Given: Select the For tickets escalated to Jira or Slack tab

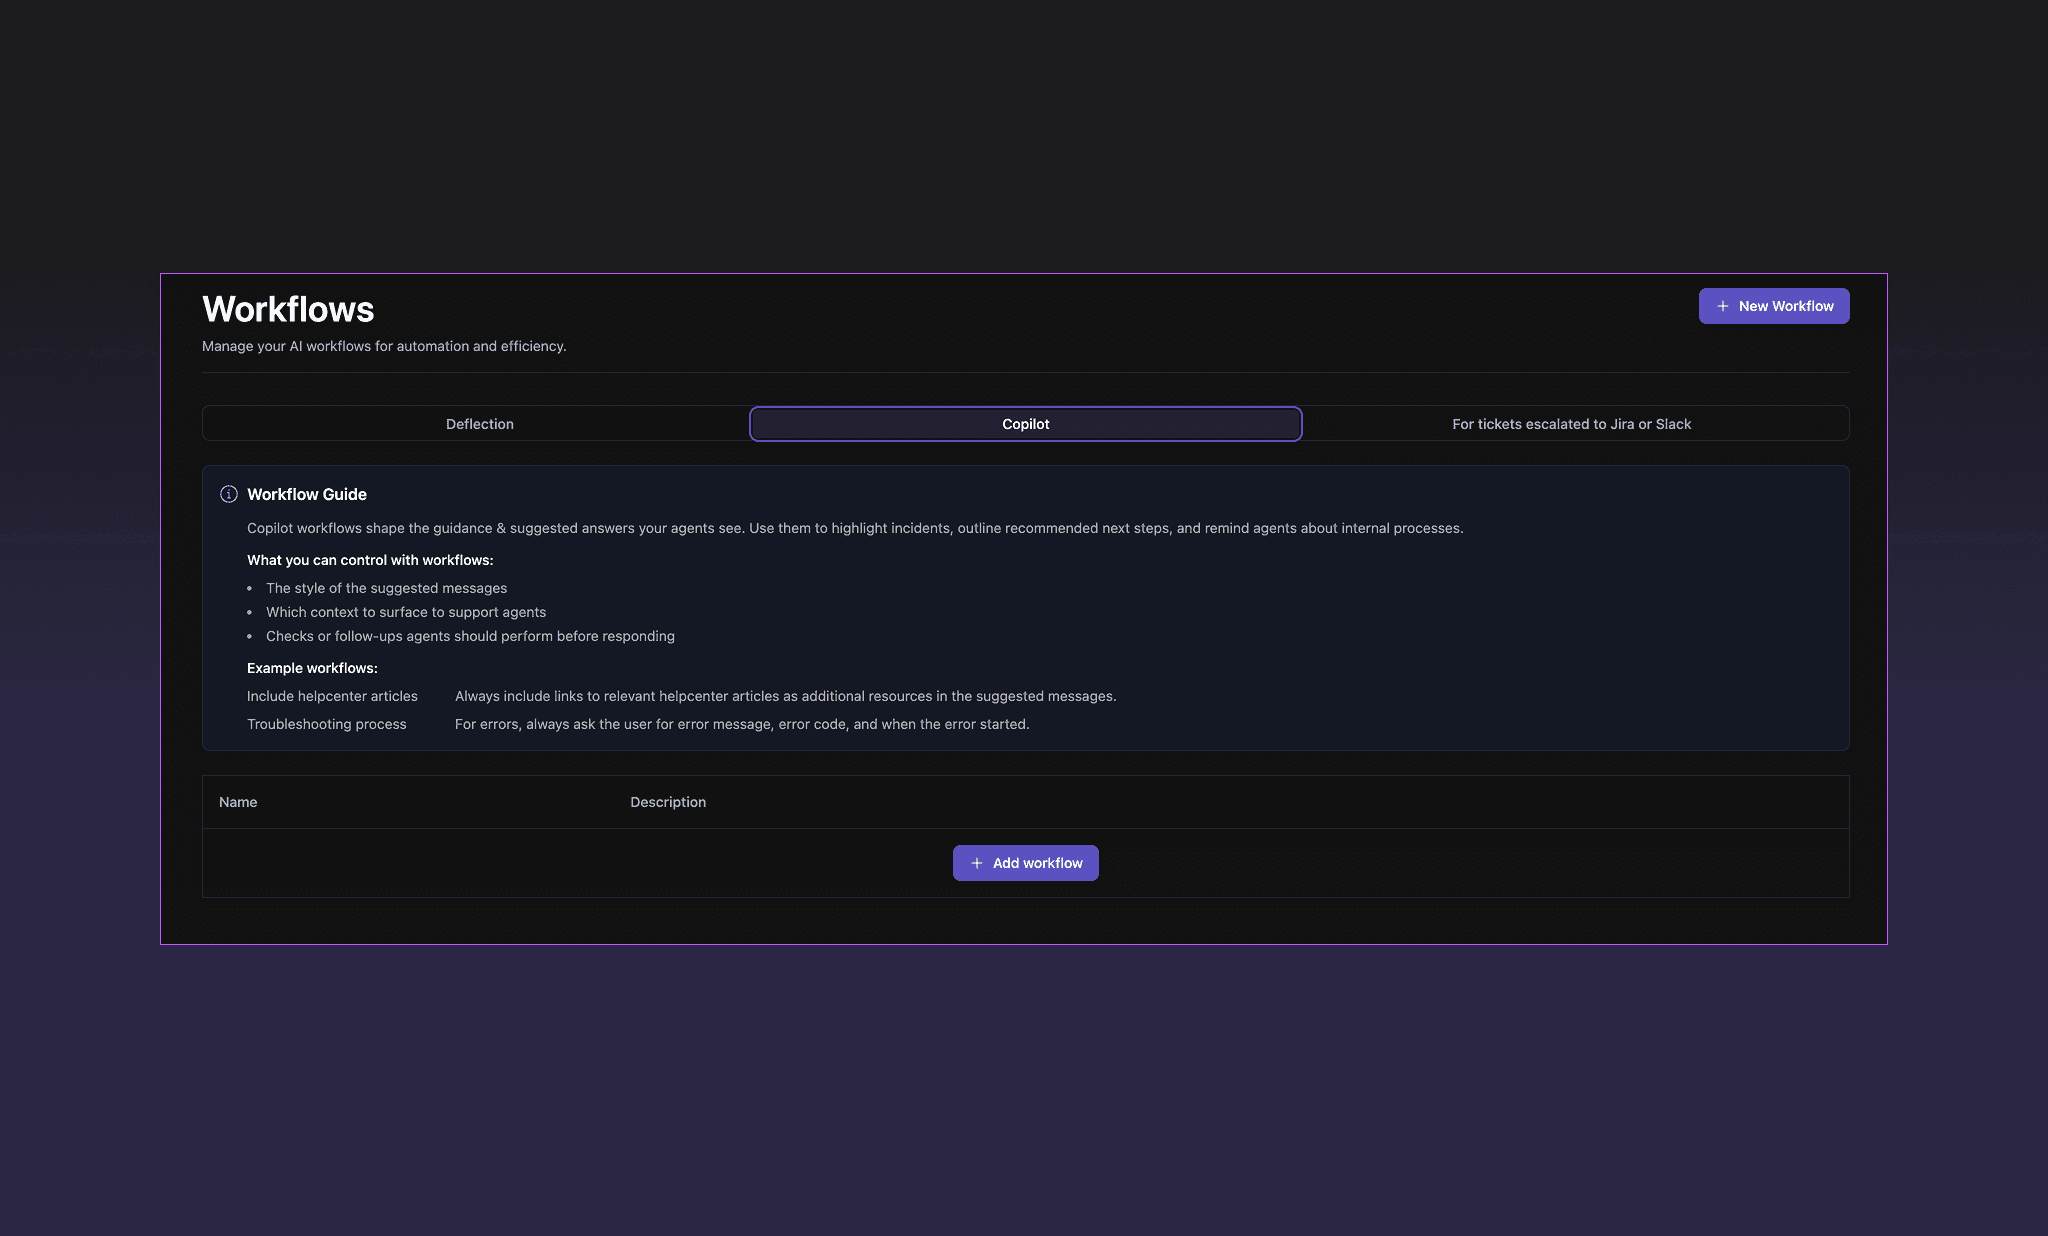Looking at the screenshot, I should pyautogui.click(x=1570, y=423).
